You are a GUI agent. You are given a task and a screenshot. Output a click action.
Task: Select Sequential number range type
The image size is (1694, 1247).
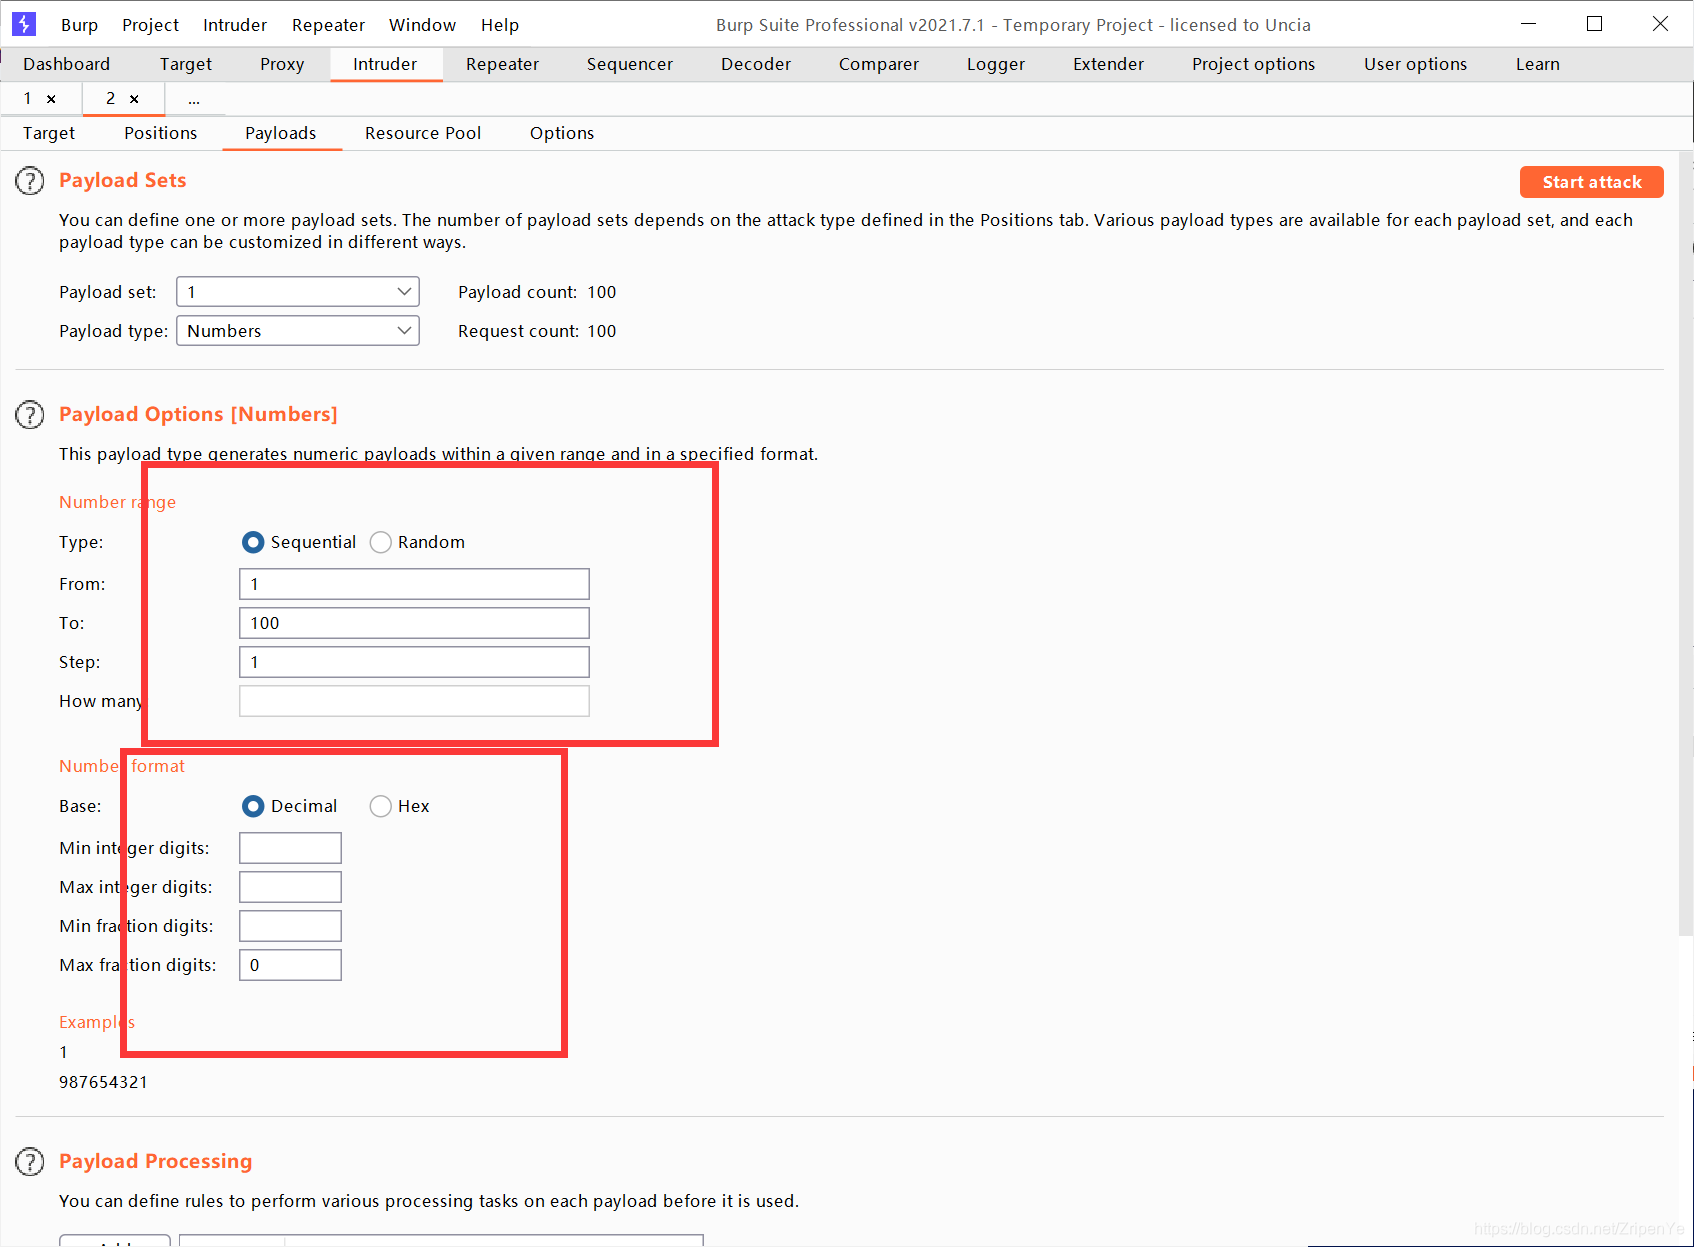(254, 542)
